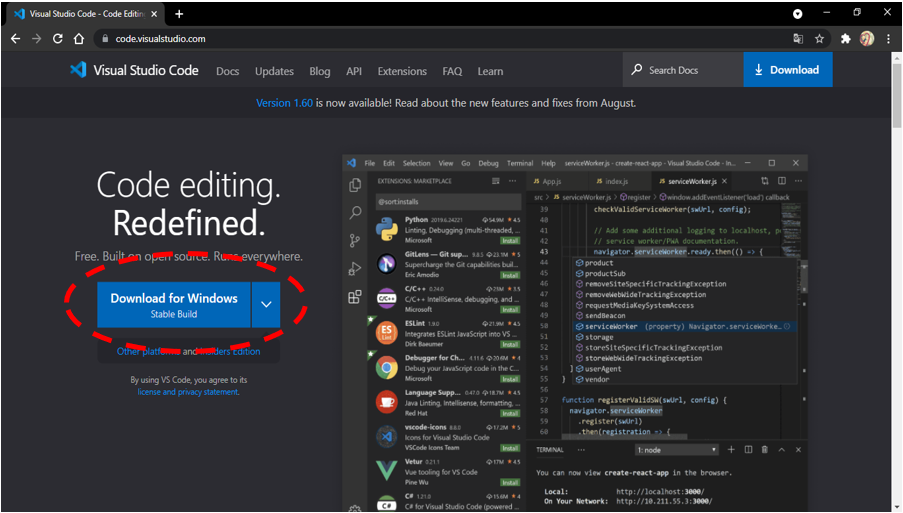Open the Version 1.60 announcement link
903x513 pixels.
point(287,103)
